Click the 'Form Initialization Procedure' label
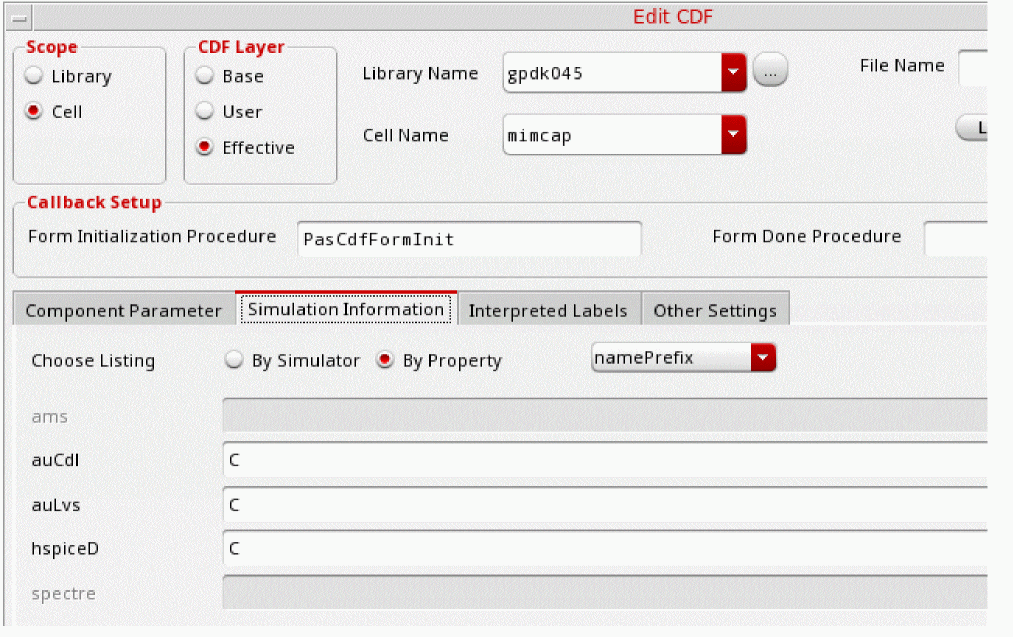The height and width of the screenshot is (637, 1013). (152, 236)
